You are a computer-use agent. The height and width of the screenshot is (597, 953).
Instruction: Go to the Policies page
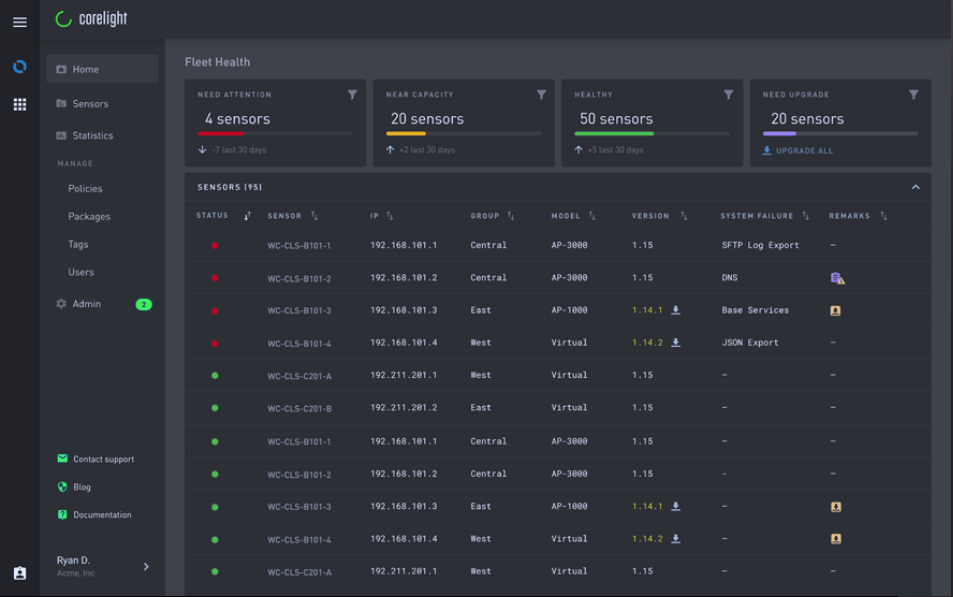85,188
